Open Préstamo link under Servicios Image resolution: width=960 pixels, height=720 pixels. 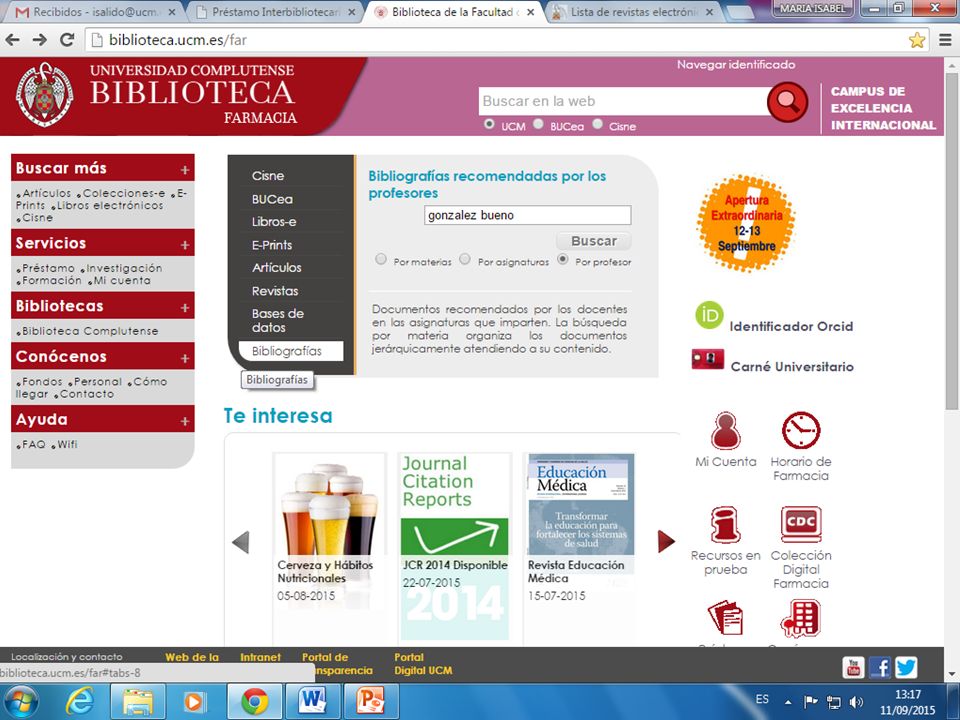(46, 268)
